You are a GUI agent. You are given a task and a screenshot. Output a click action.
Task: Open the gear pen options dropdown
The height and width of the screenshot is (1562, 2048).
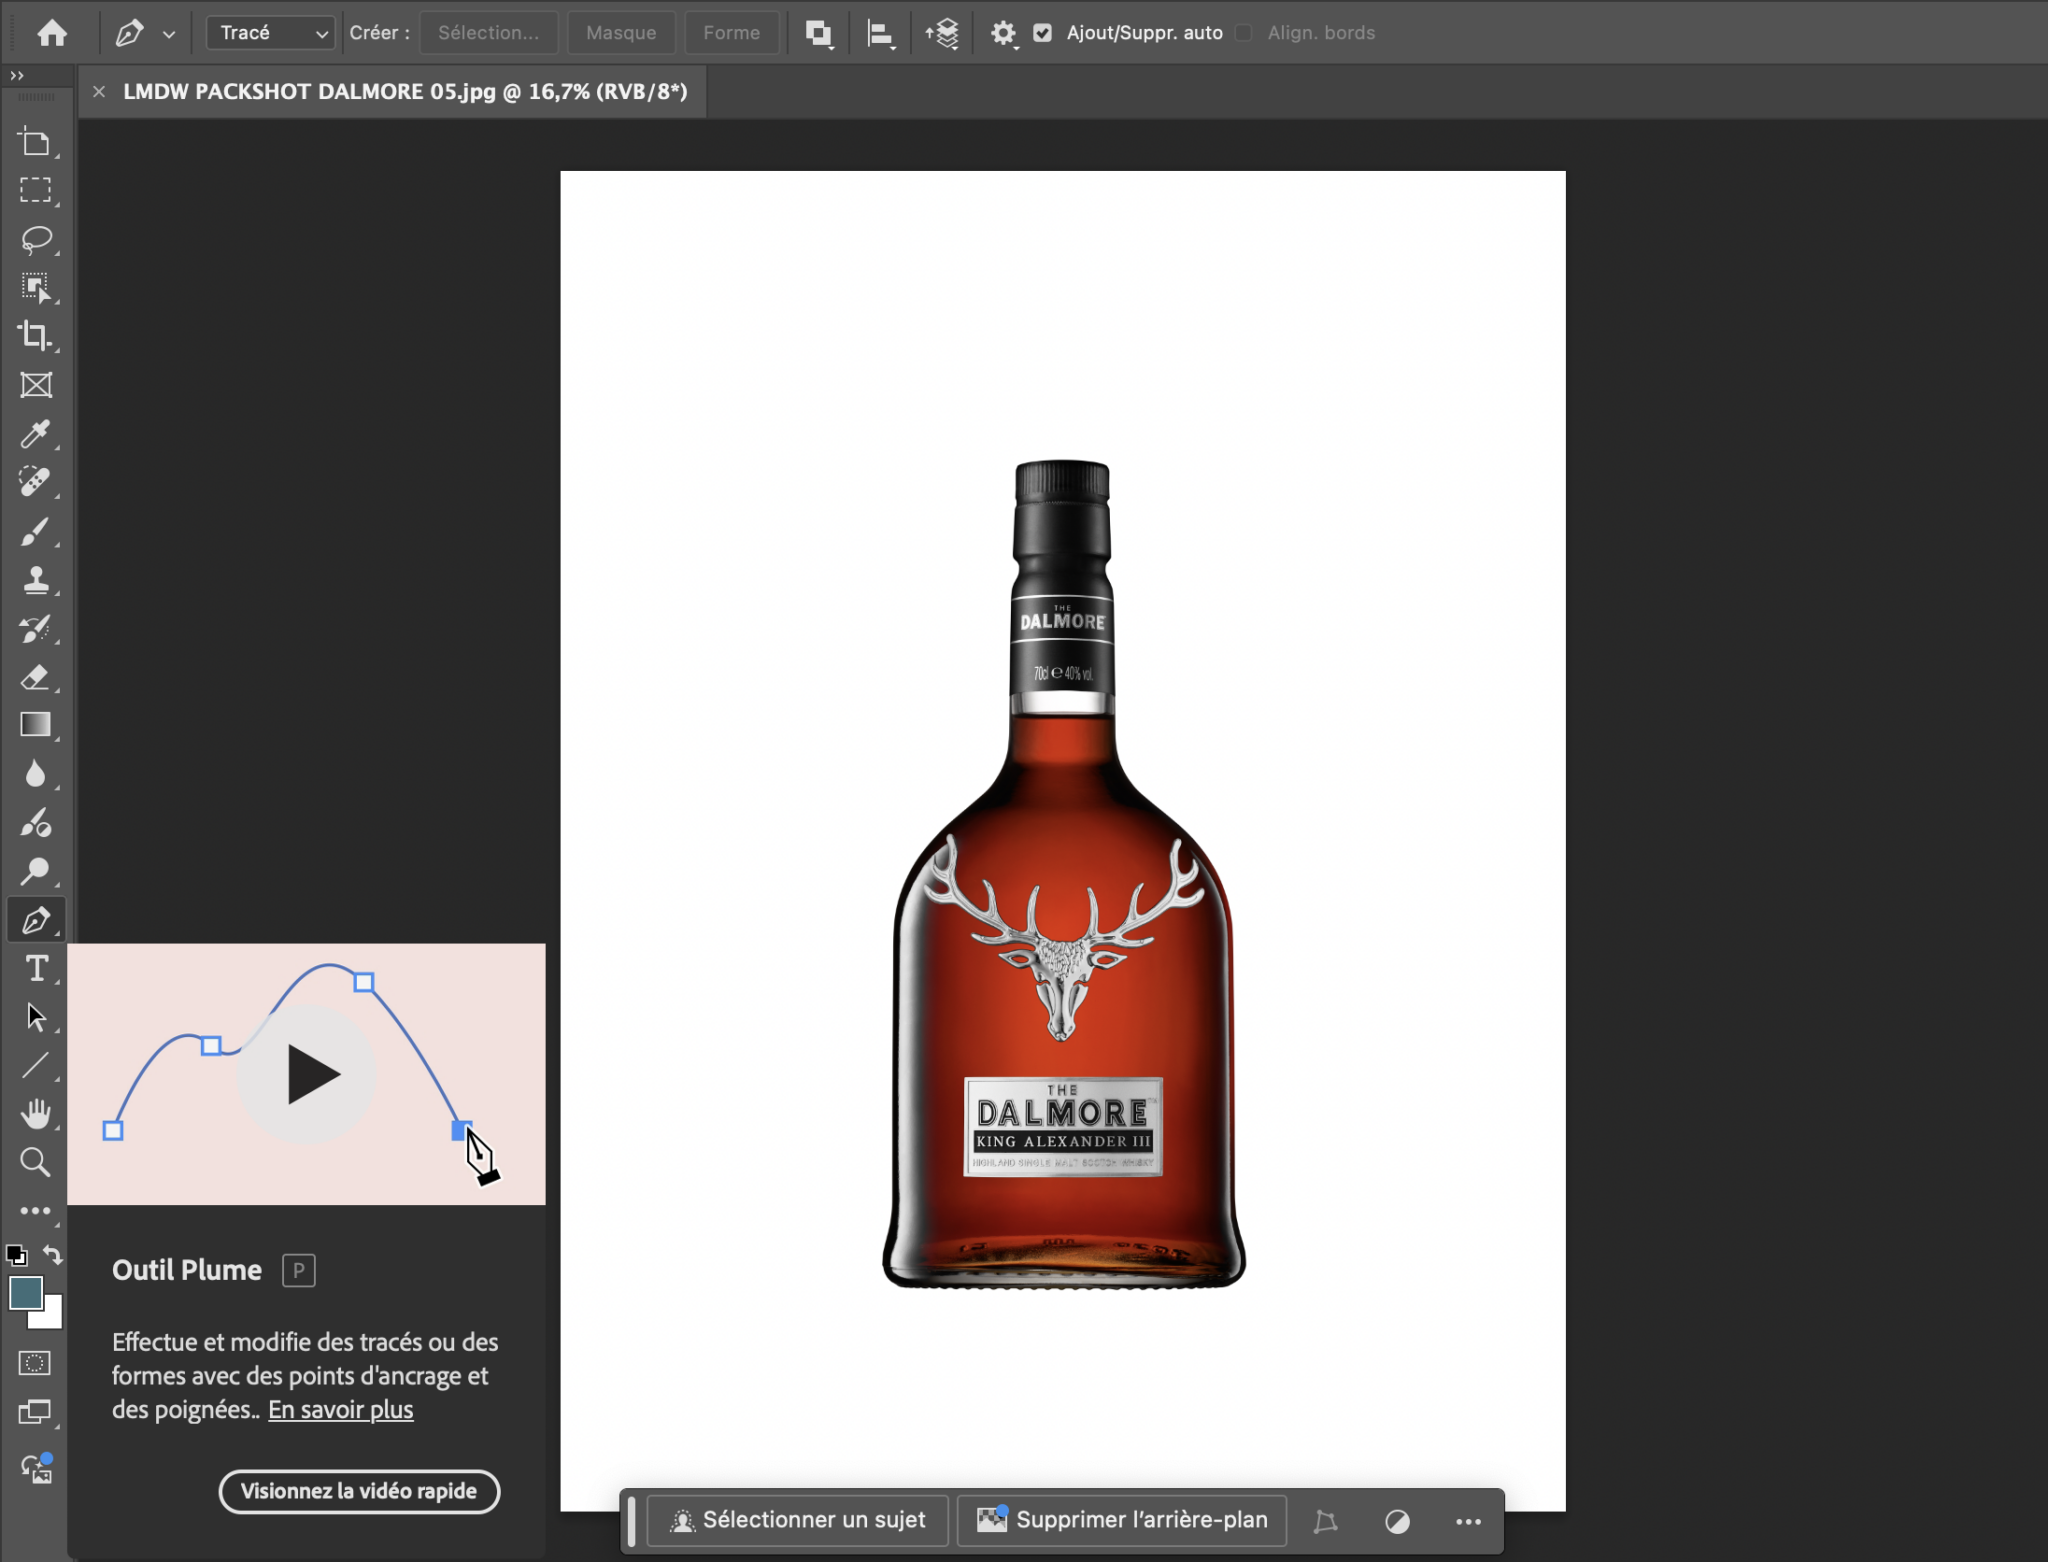[x=1004, y=34]
